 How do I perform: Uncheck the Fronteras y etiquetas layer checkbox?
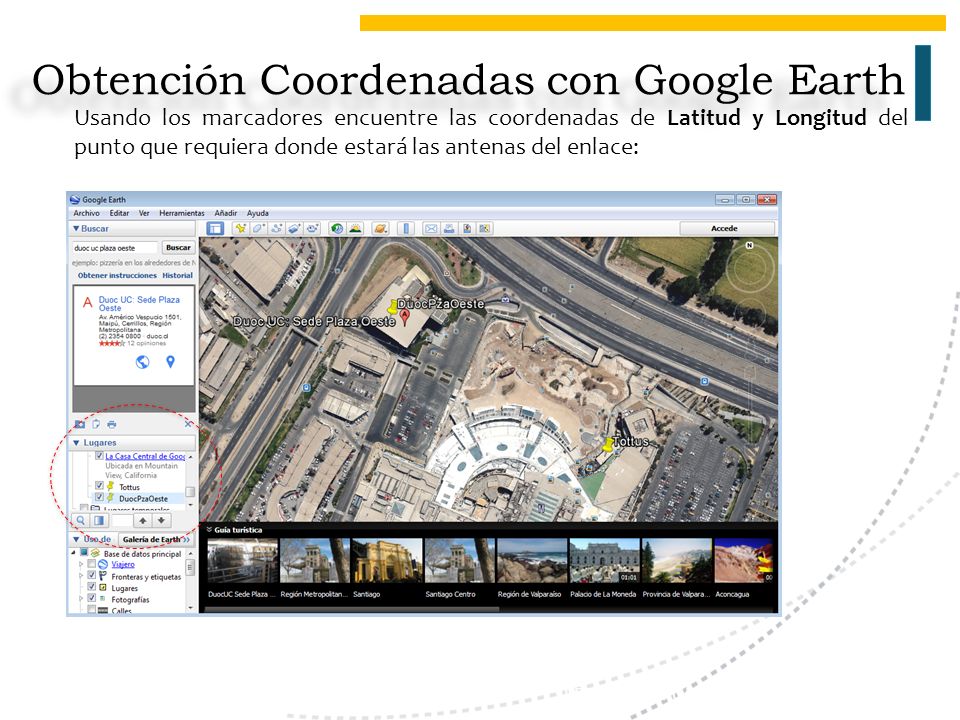[92, 576]
